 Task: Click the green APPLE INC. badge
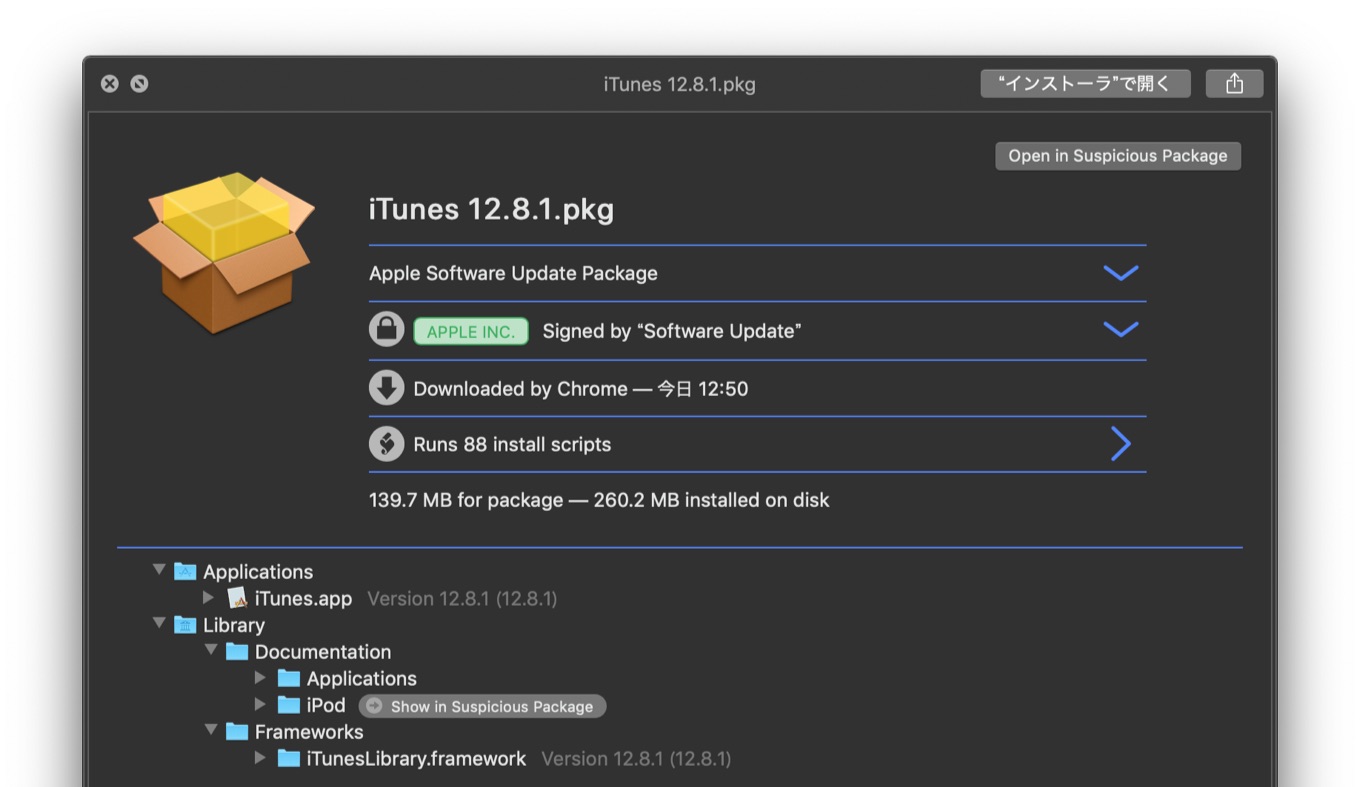coord(470,331)
